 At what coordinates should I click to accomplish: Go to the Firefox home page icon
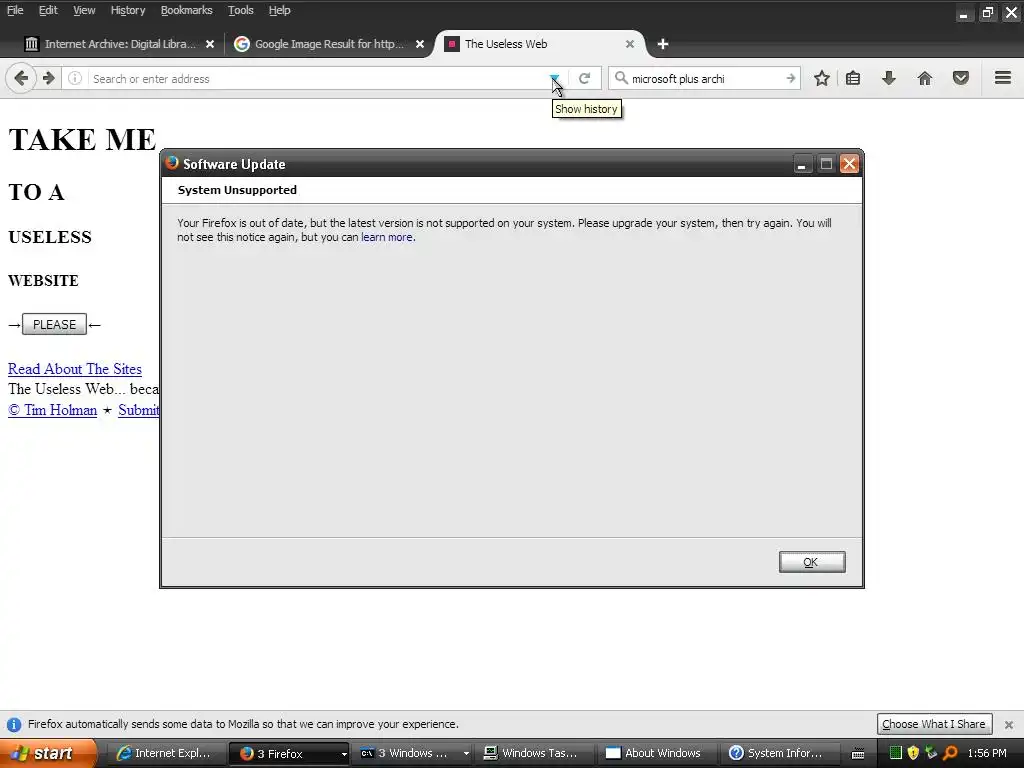(924, 78)
